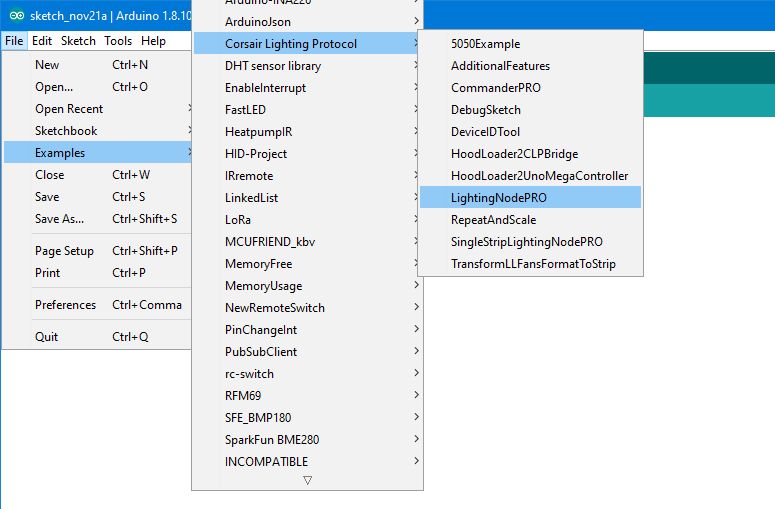Open Preferences from File menu

point(97,305)
